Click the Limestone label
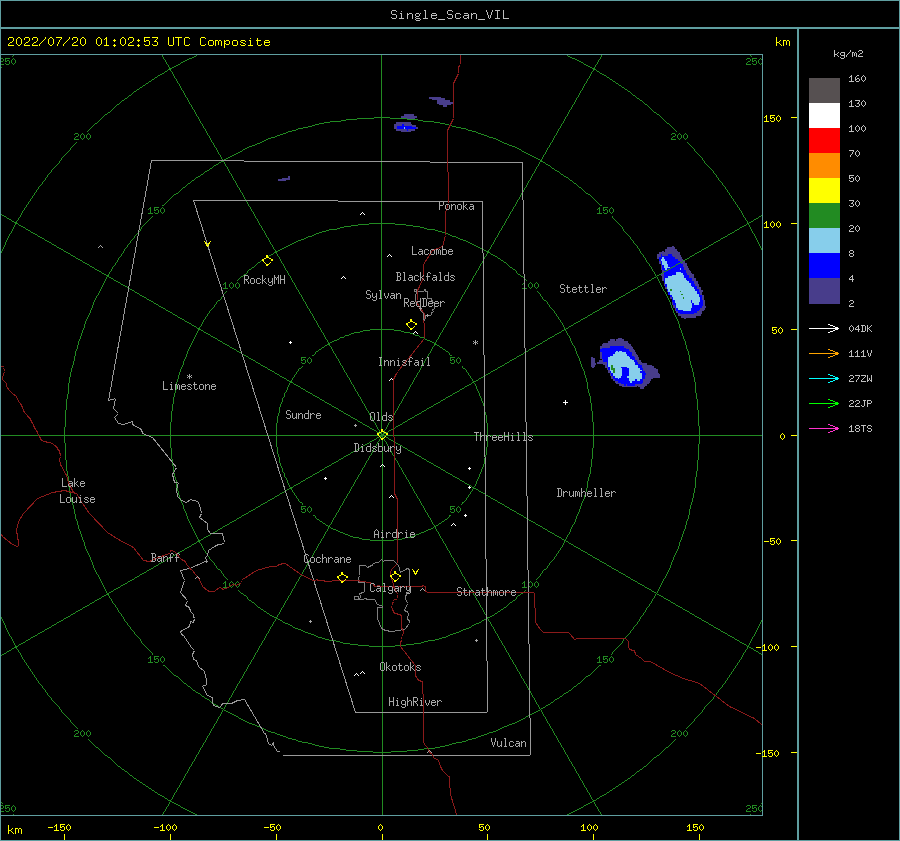Image resolution: width=900 pixels, height=841 pixels. [x=189, y=386]
